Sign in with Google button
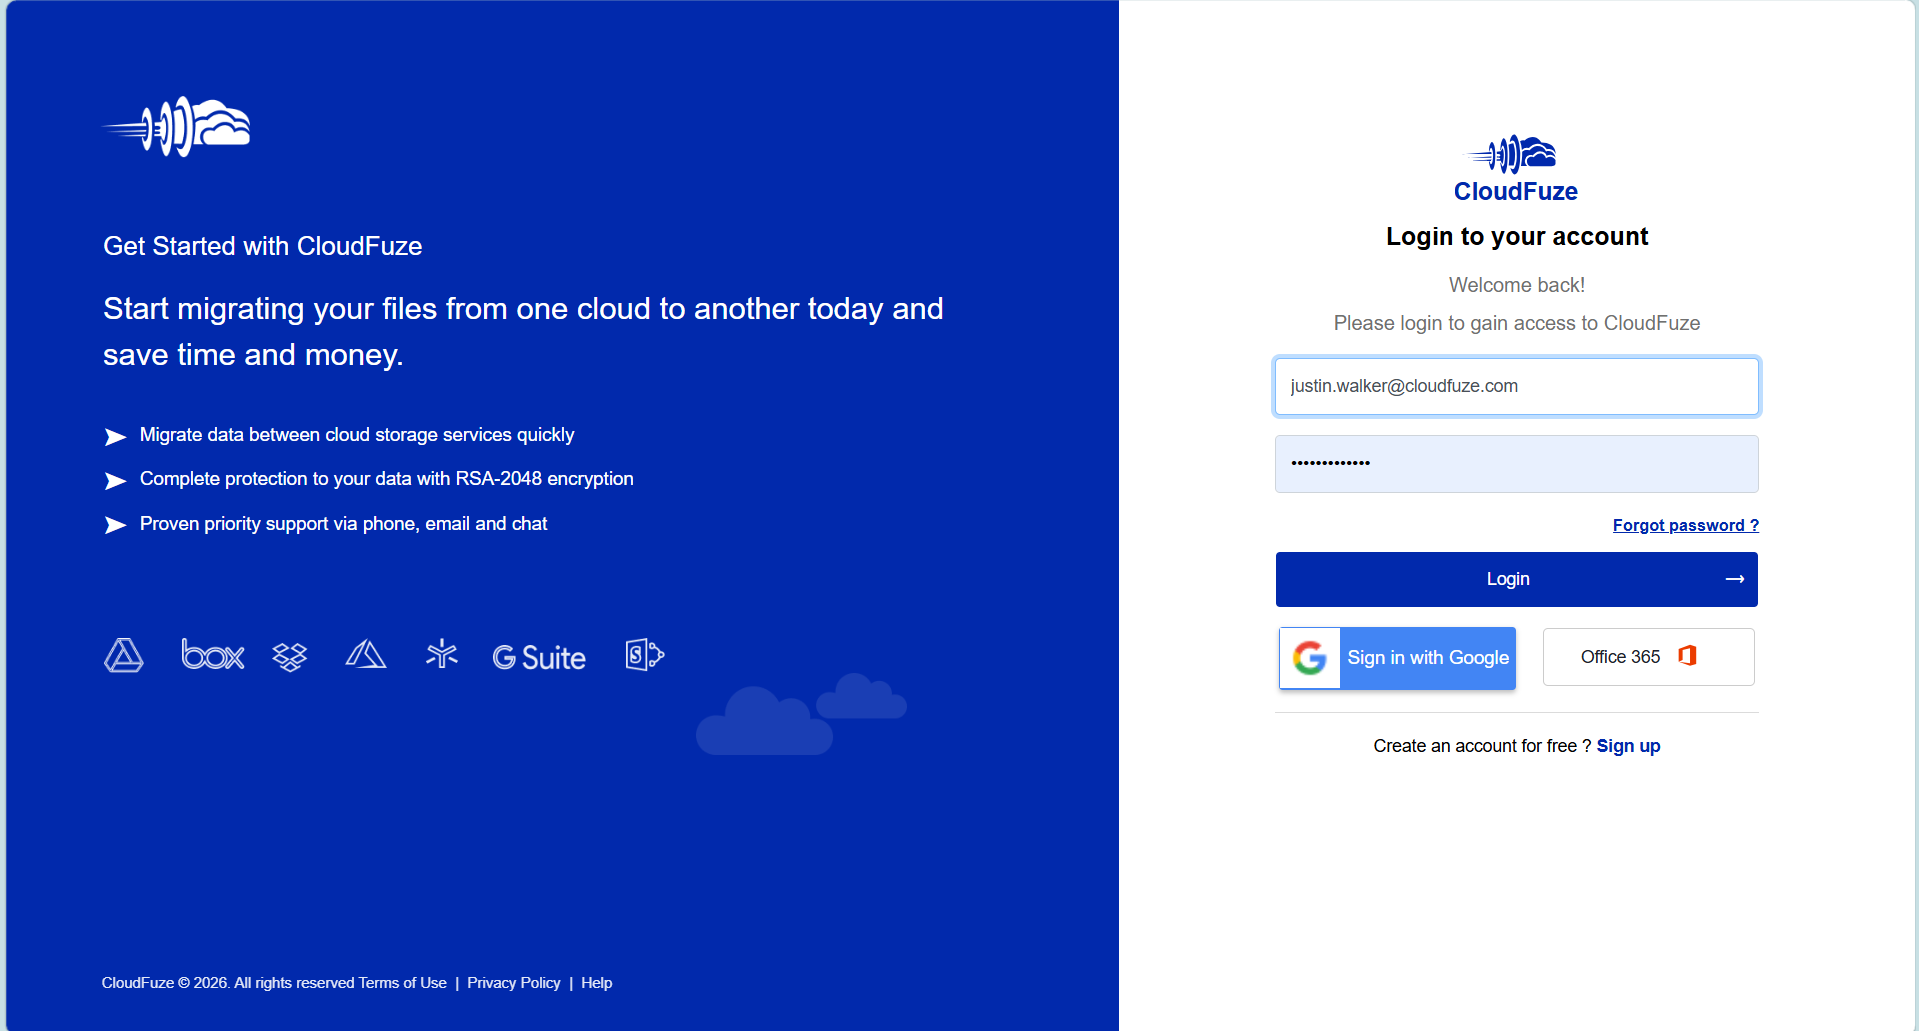Screen dimensions: 1919x1031 click(1398, 658)
